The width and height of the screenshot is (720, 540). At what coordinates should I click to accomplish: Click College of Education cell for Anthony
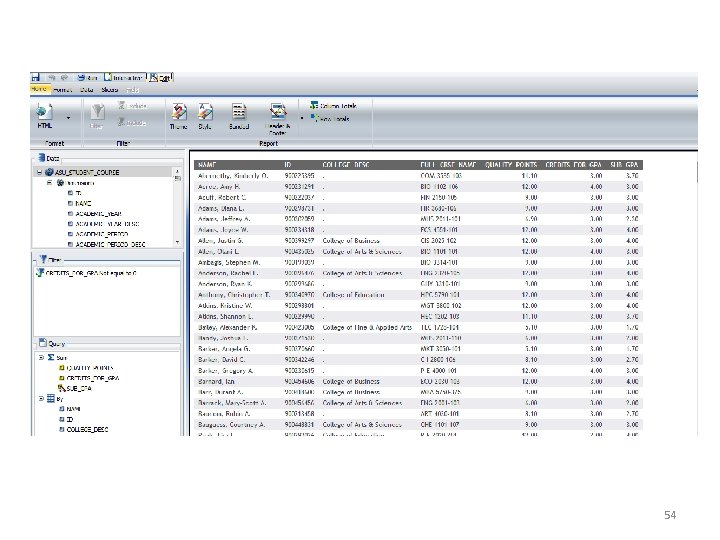click(353, 295)
